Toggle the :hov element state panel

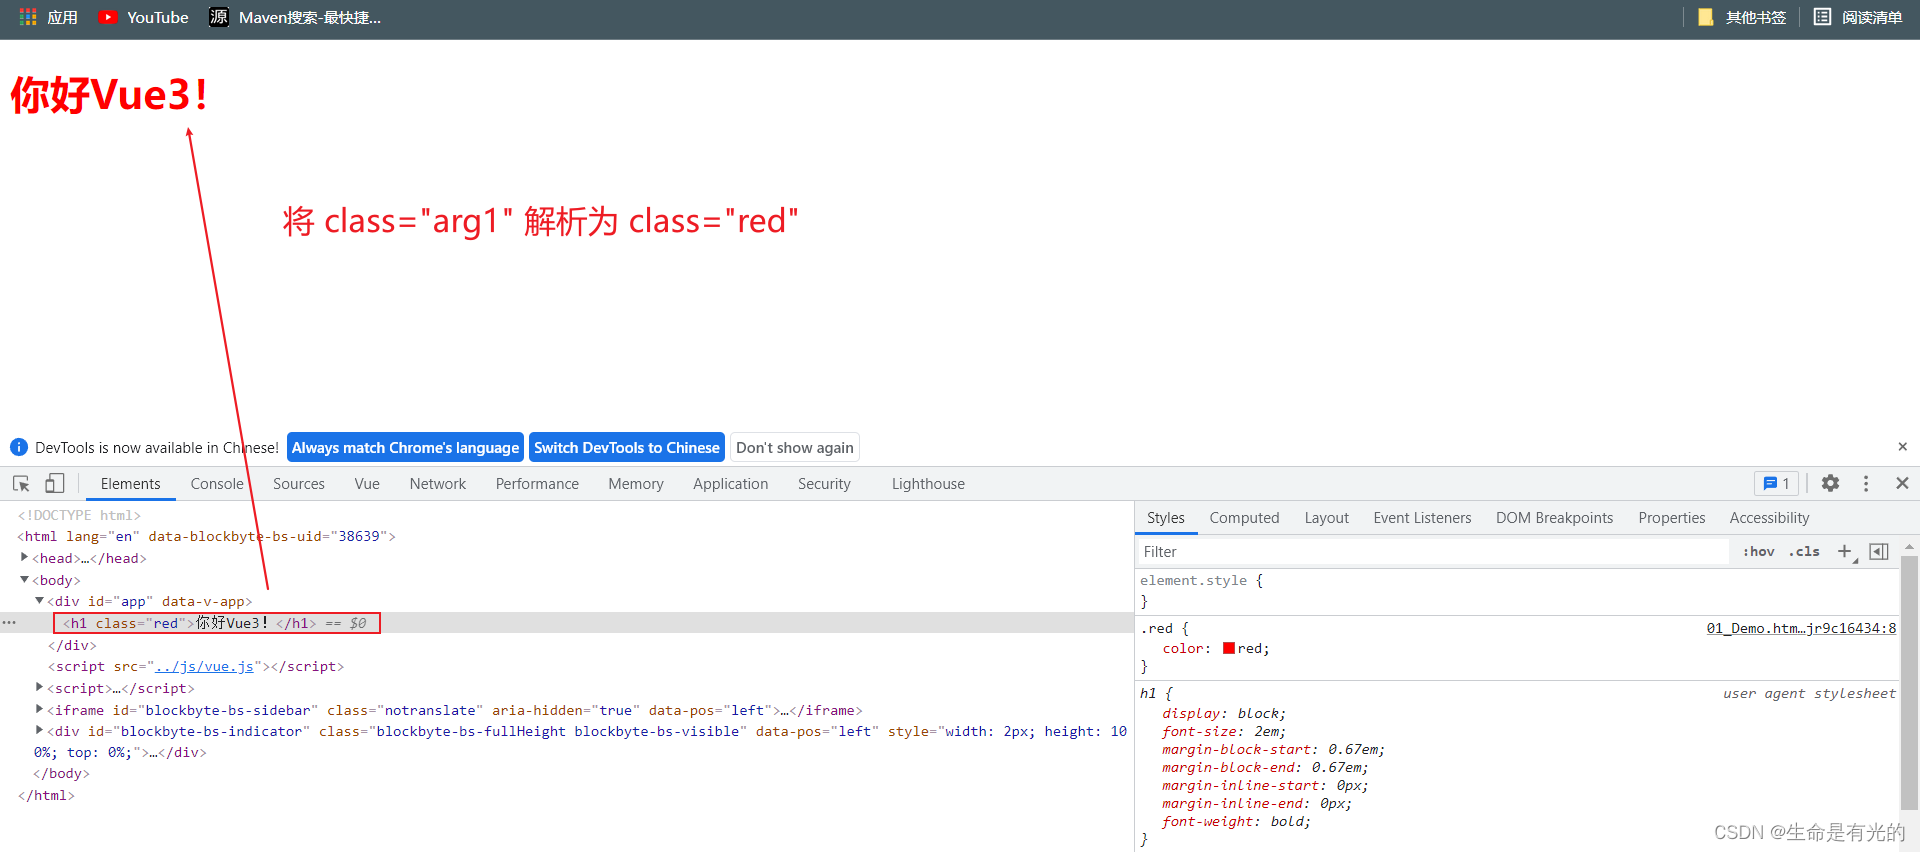1758,551
